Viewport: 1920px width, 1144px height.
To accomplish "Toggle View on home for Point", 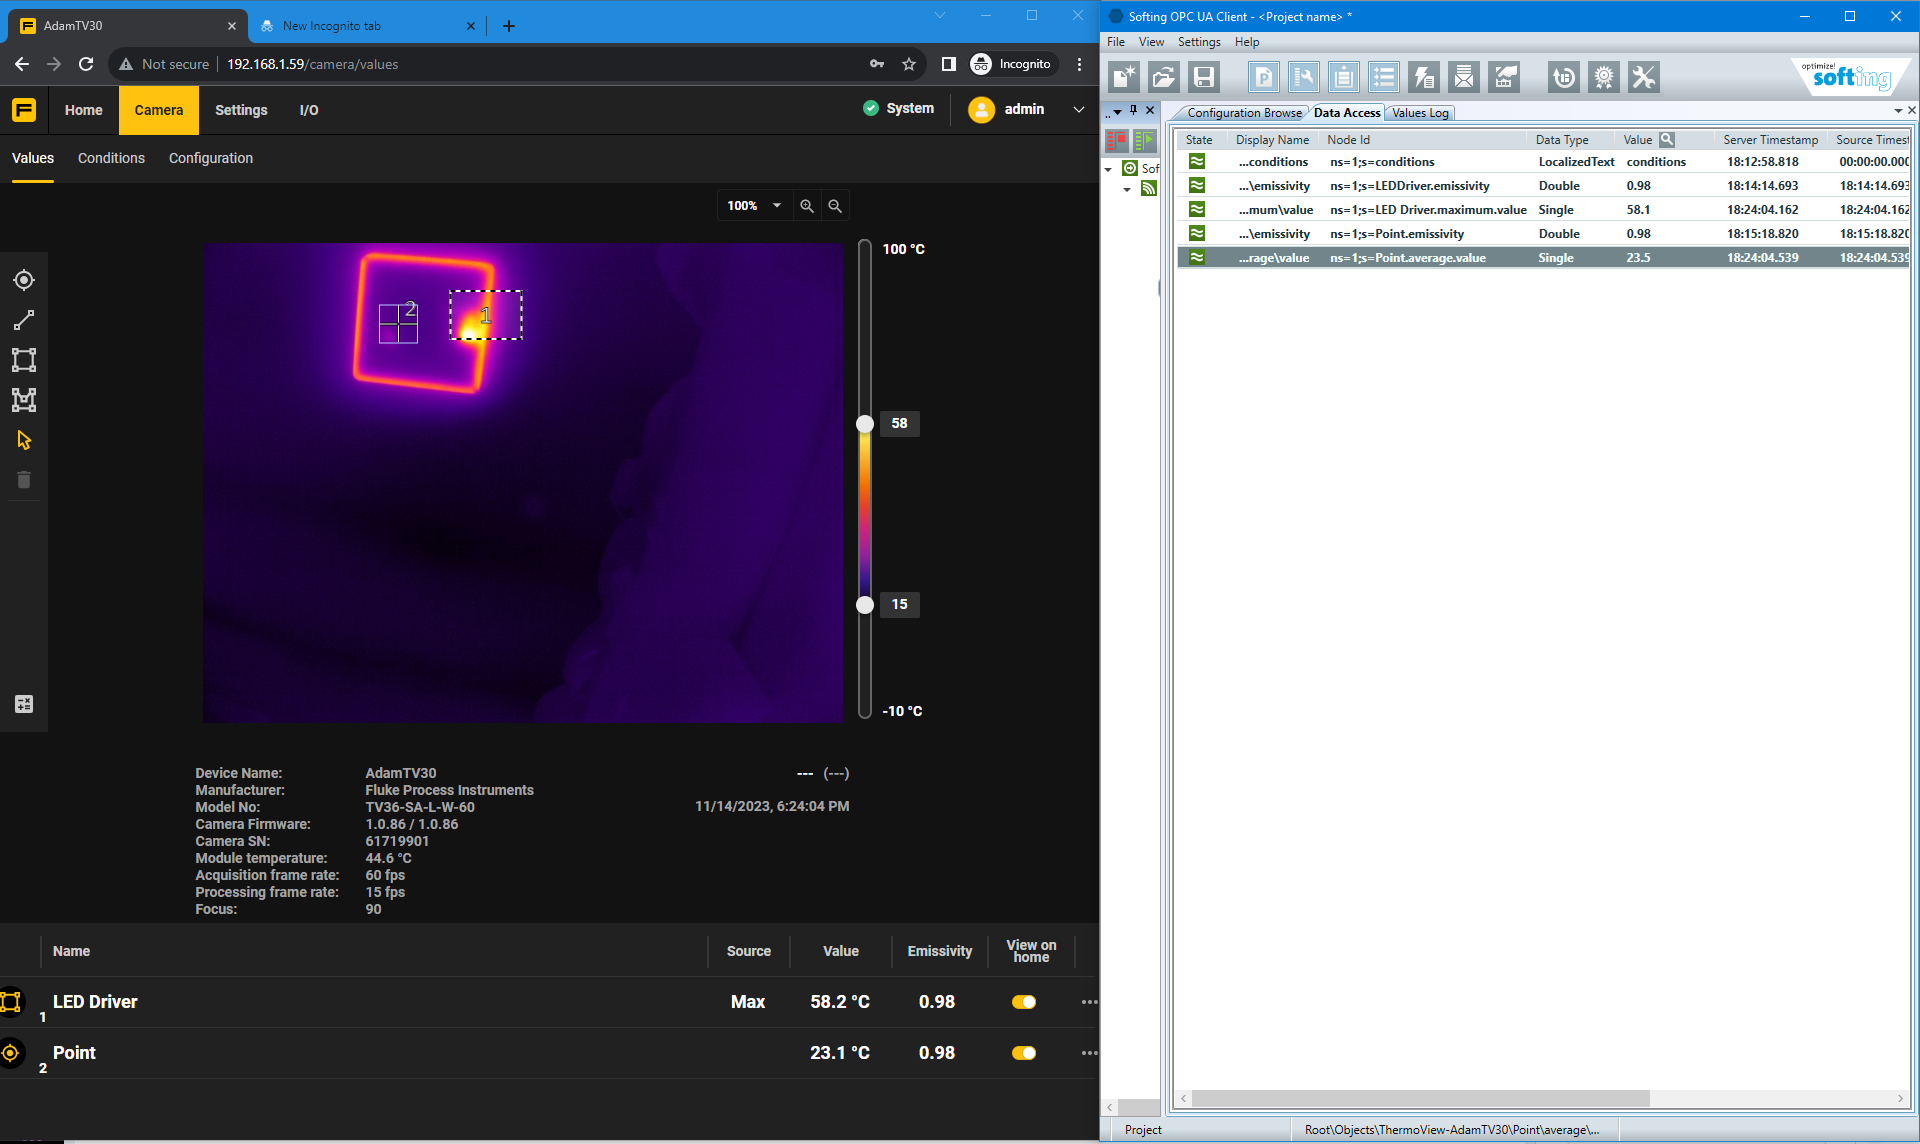I will [1024, 1053].
